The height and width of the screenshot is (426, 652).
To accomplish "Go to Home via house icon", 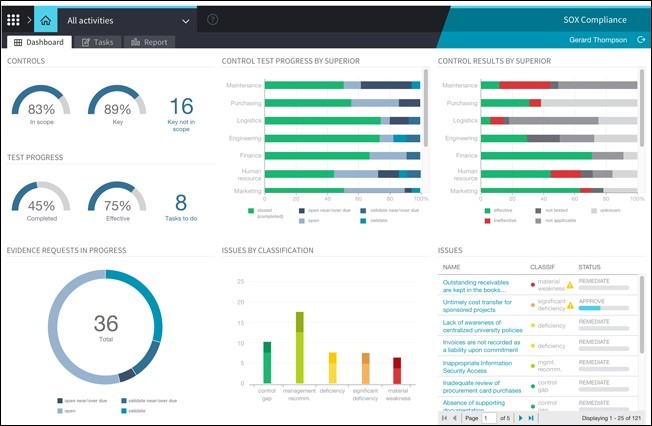I will [x=45, y=19].
